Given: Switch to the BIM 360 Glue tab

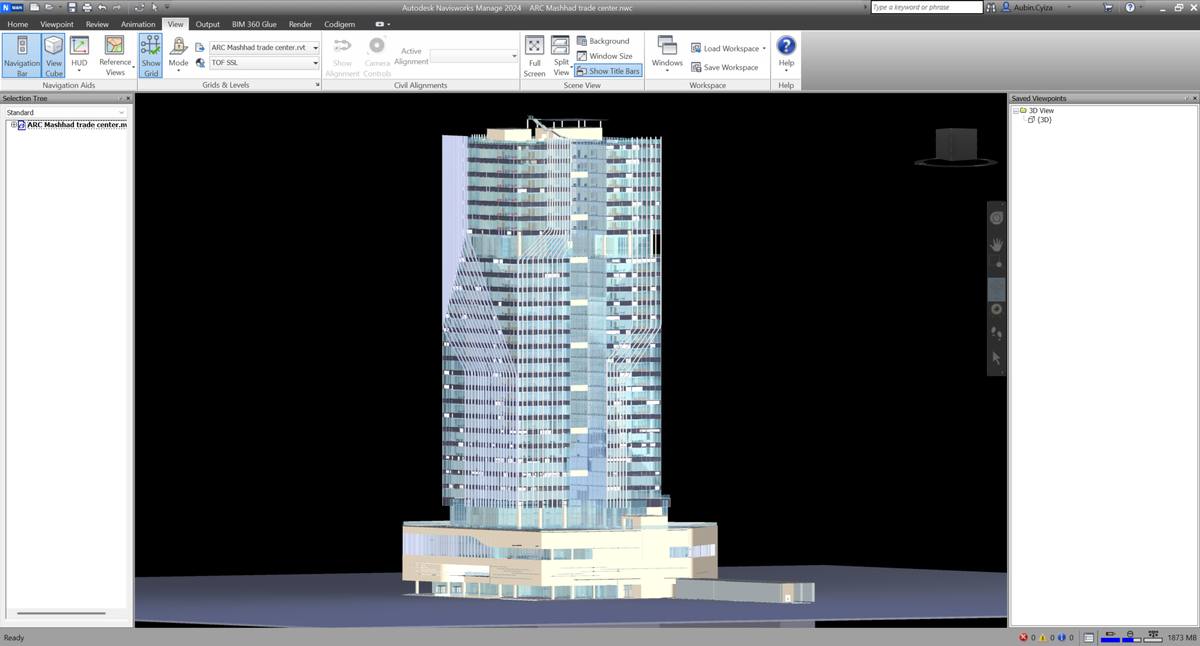Looking at the screenshot, I should pos(254,24).
